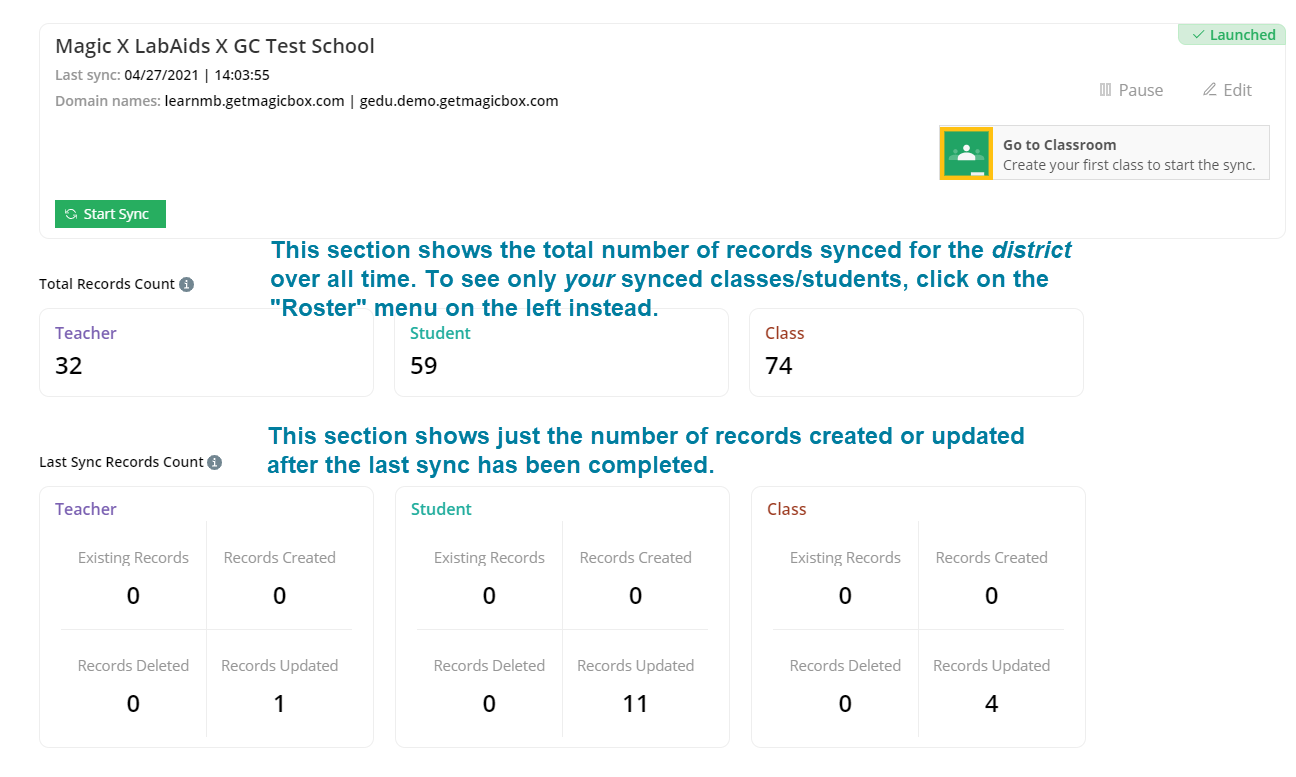Click the Pause button
This screenshot has width=1296, height=777.
[x=1131, y=90]
